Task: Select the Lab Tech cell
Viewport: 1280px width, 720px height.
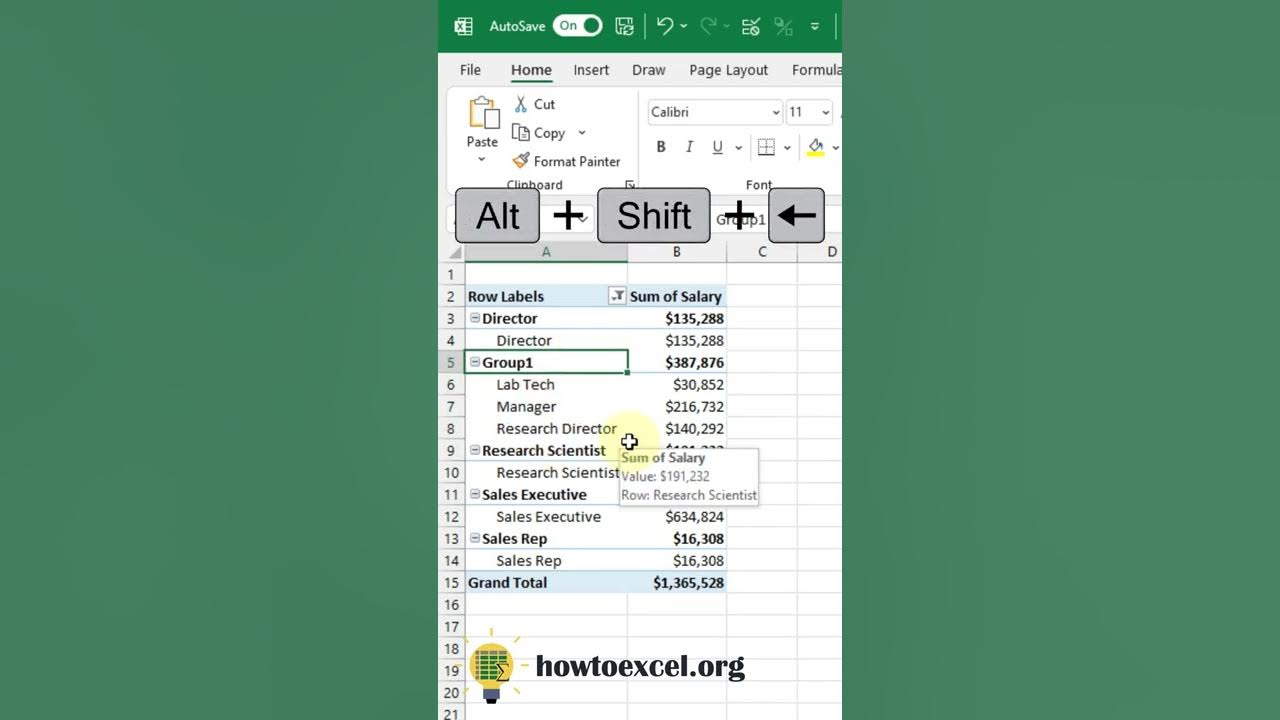Action: pos(546,384)
